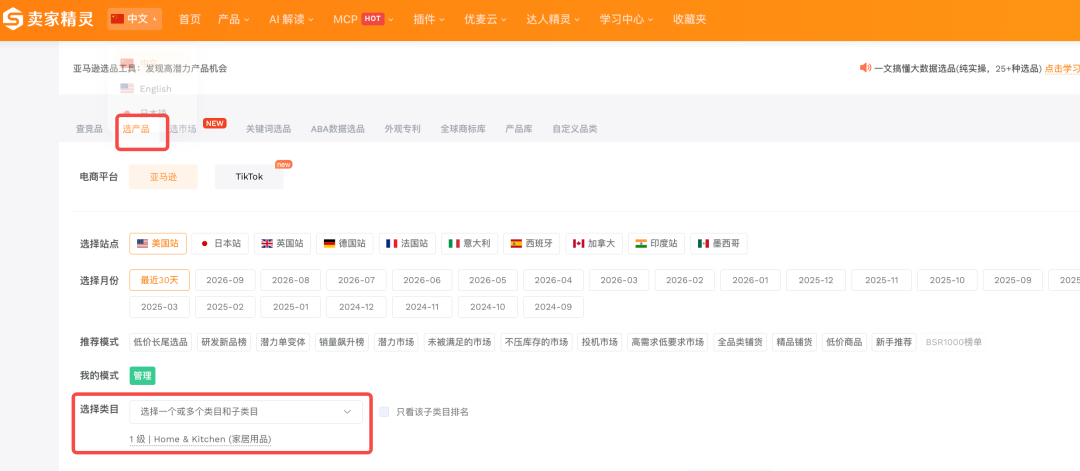Choose month 2026-06
Image resolution: width=1080 pixels, height=471 pixels.
coord(422,280)
